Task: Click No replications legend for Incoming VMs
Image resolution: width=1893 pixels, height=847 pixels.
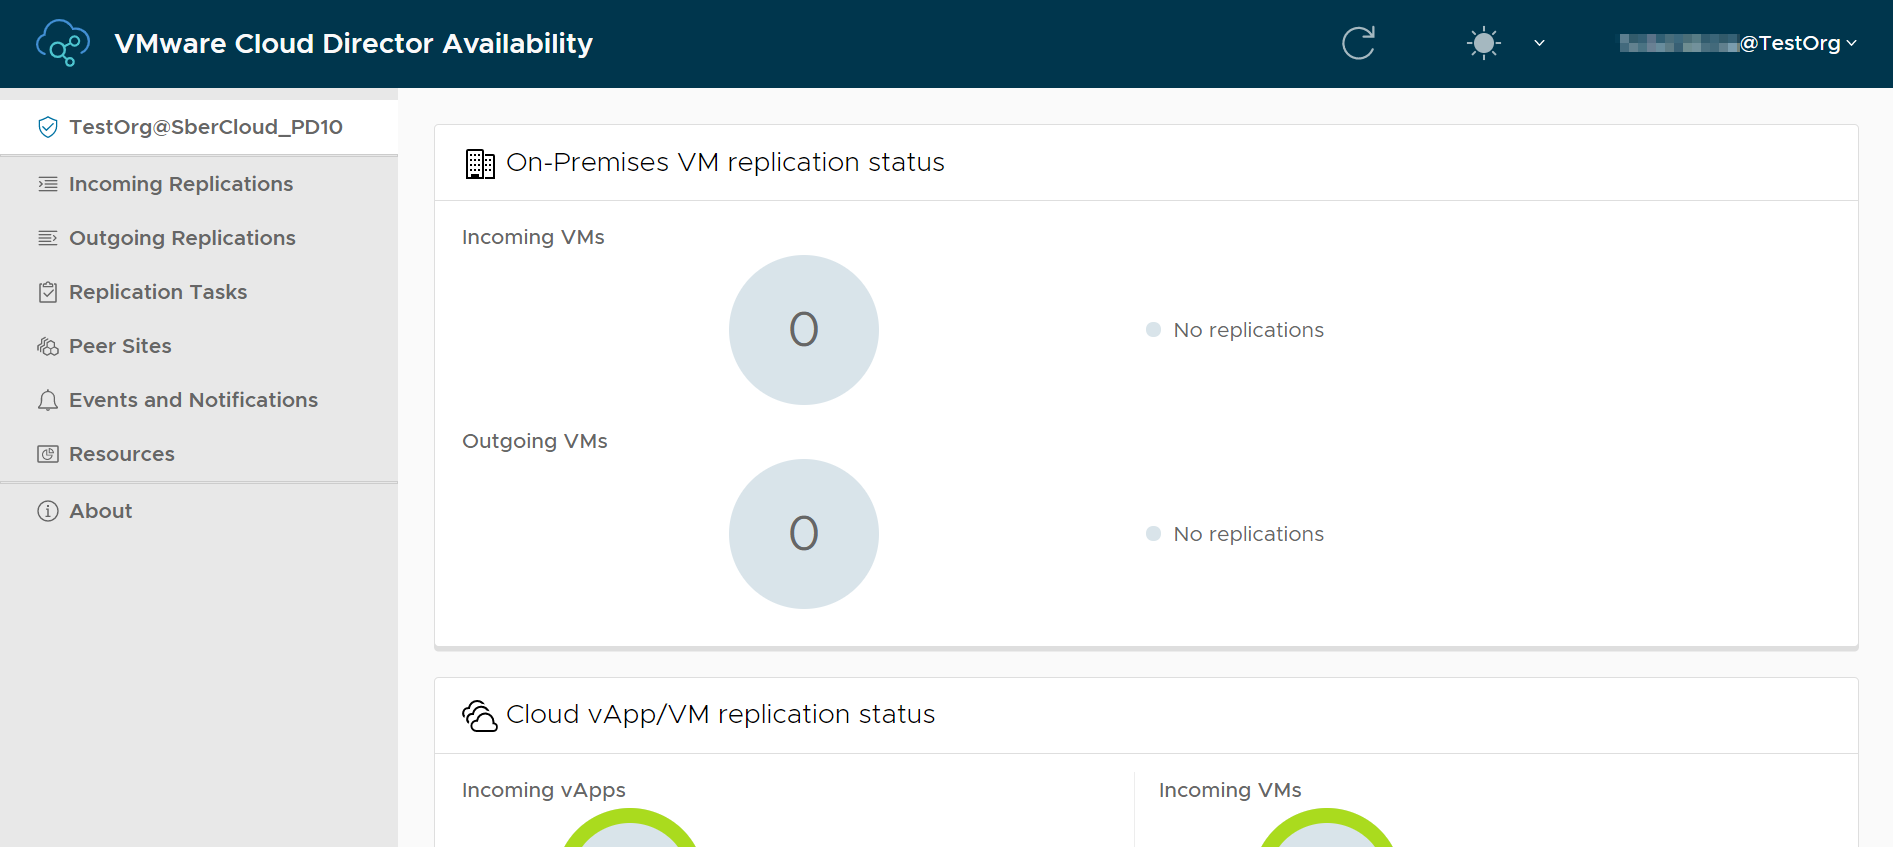Action: click(x=1235, y=330)
